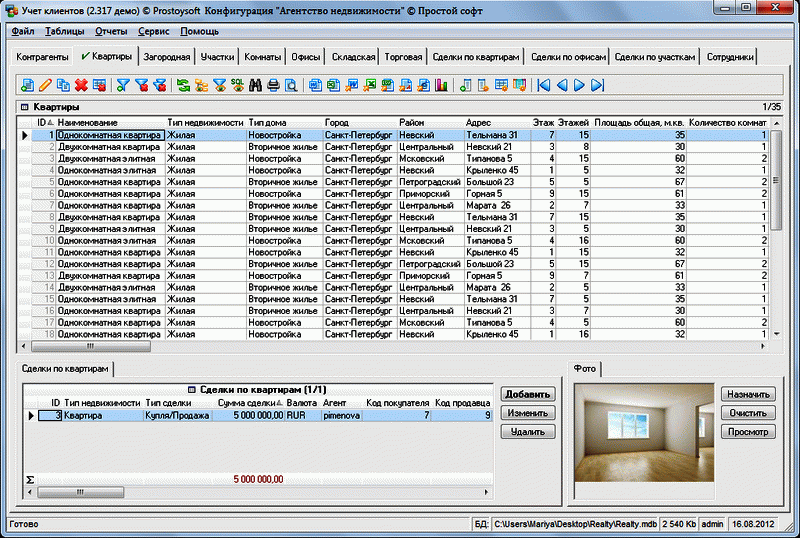Click the Просмотр button
Image resolution: width=800 pixels, height=538 pixels.
[748, 432]
